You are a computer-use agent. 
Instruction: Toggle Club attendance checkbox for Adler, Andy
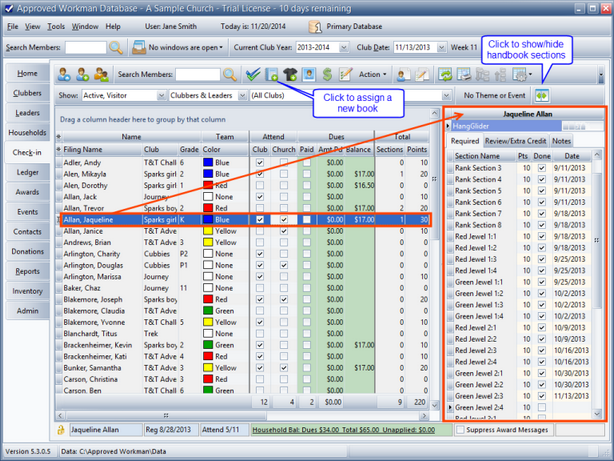(x=260, y=162)
